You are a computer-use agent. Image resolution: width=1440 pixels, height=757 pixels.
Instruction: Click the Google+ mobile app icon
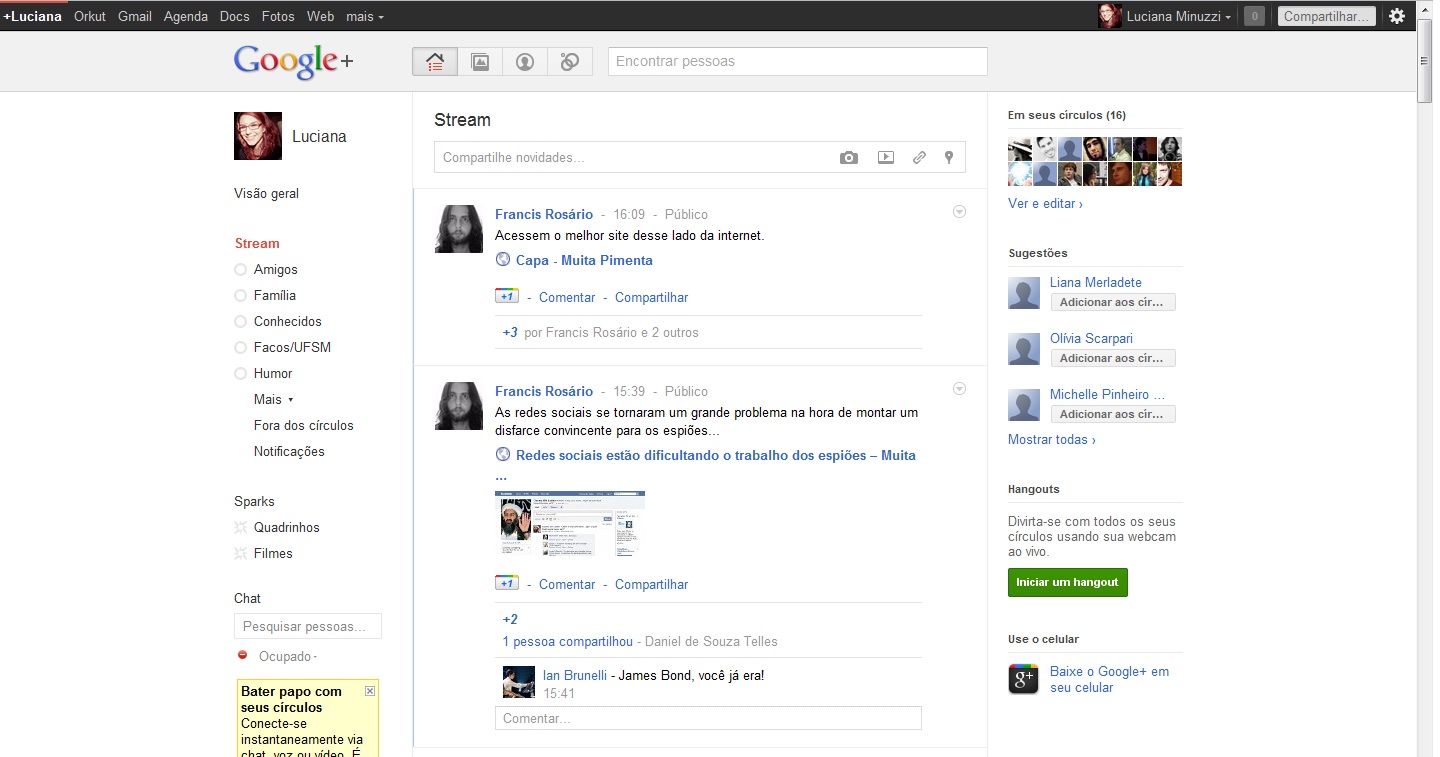click(1023, 679)
